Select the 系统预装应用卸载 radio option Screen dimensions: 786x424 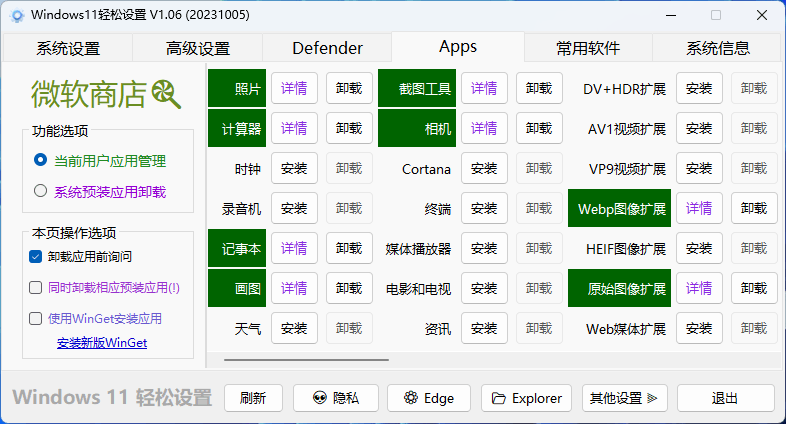41,191
